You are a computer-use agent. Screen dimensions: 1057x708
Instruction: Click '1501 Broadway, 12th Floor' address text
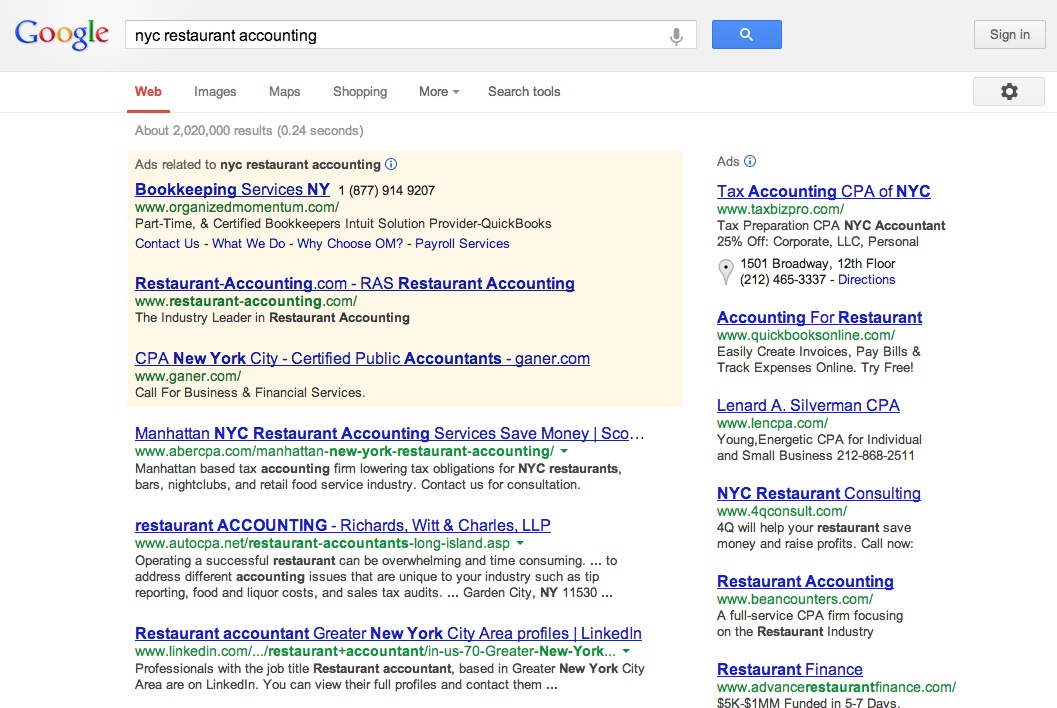point(818,264)
